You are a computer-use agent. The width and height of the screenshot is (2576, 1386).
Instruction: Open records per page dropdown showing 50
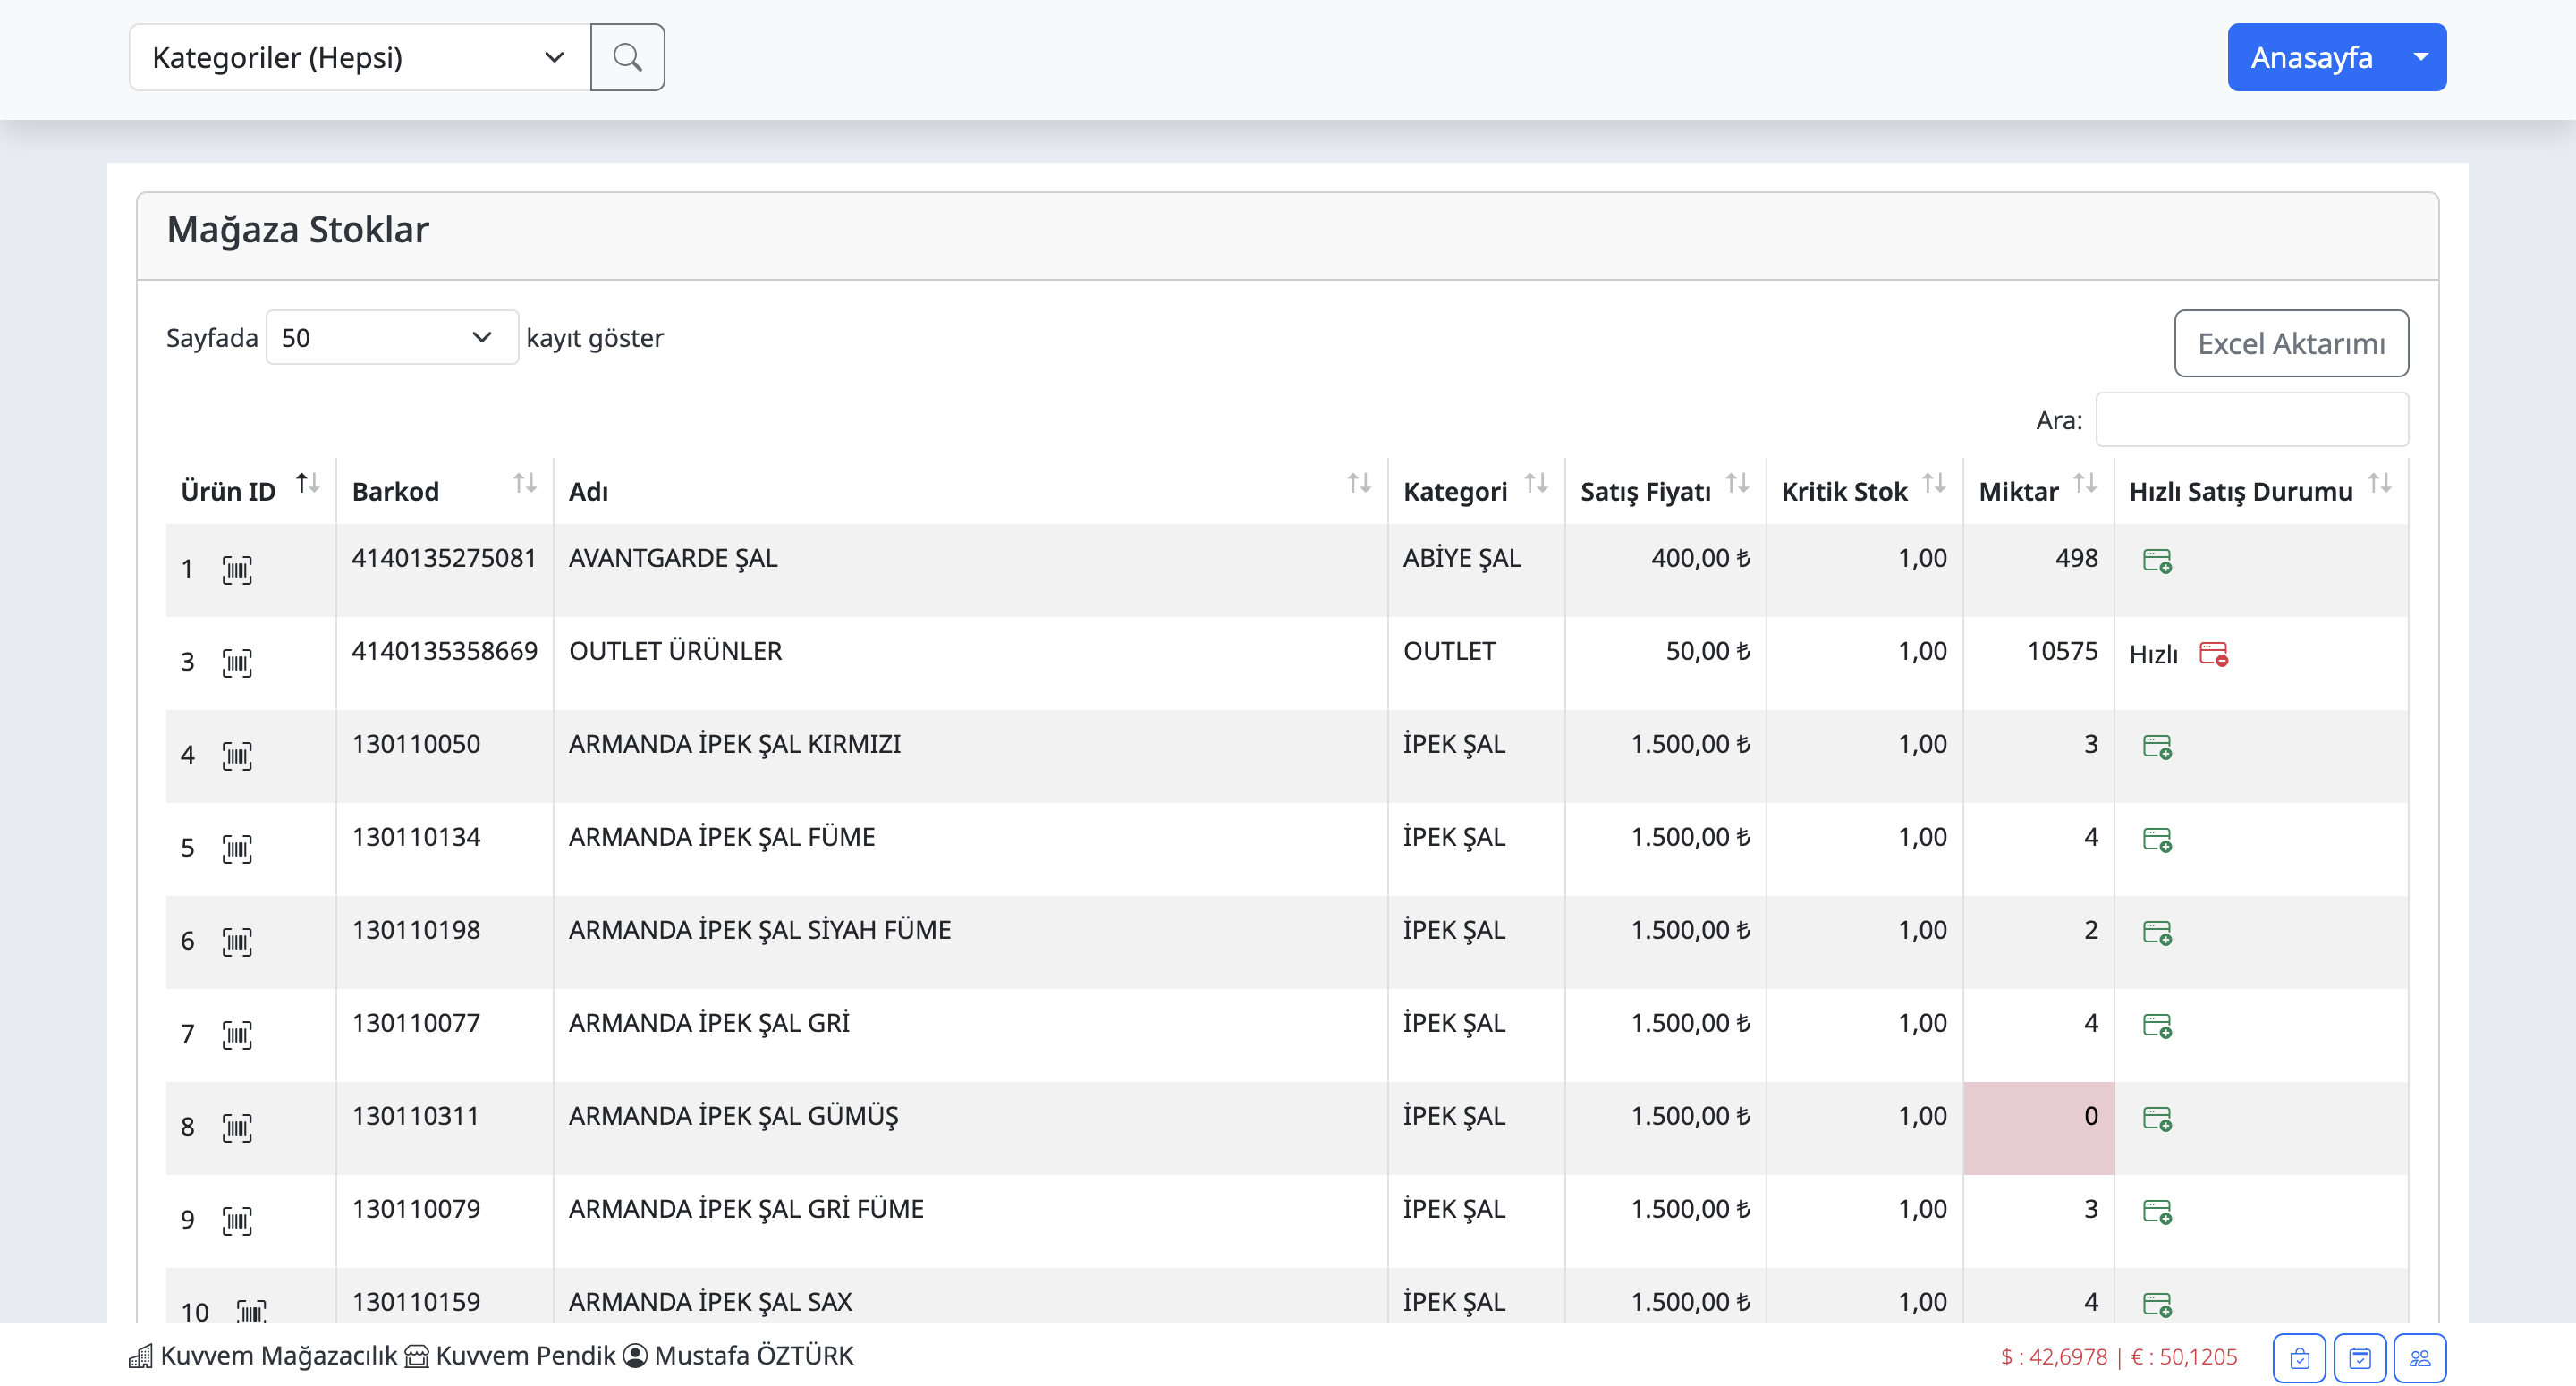391,337
